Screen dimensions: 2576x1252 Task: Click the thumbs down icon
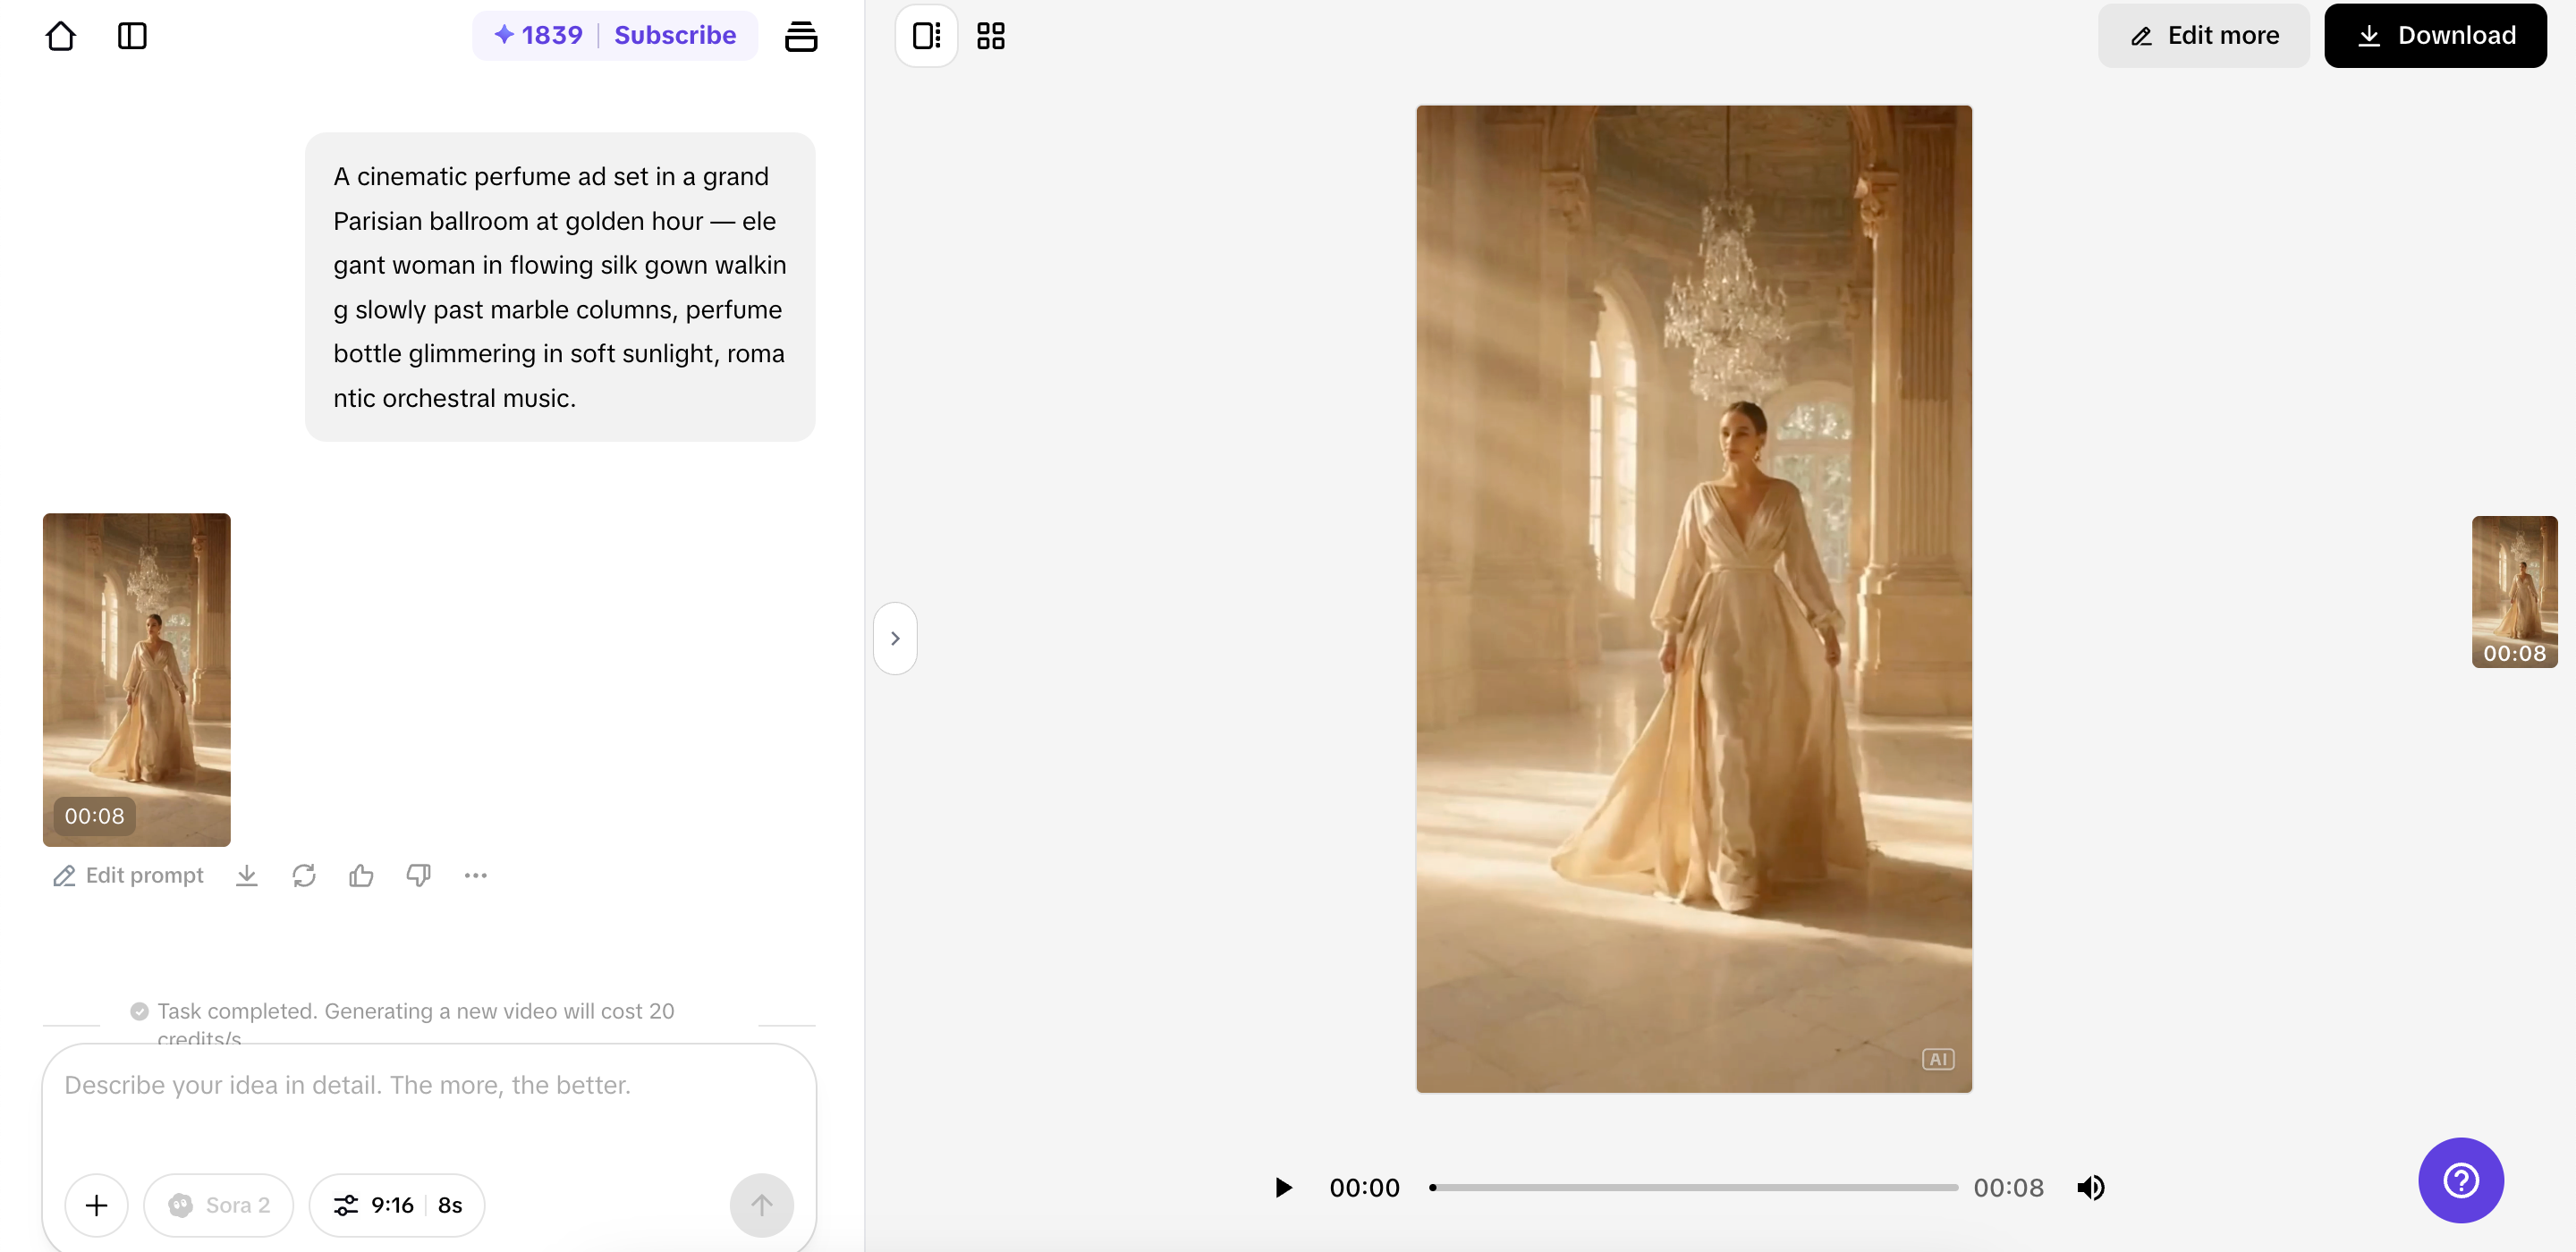(418, 876)
